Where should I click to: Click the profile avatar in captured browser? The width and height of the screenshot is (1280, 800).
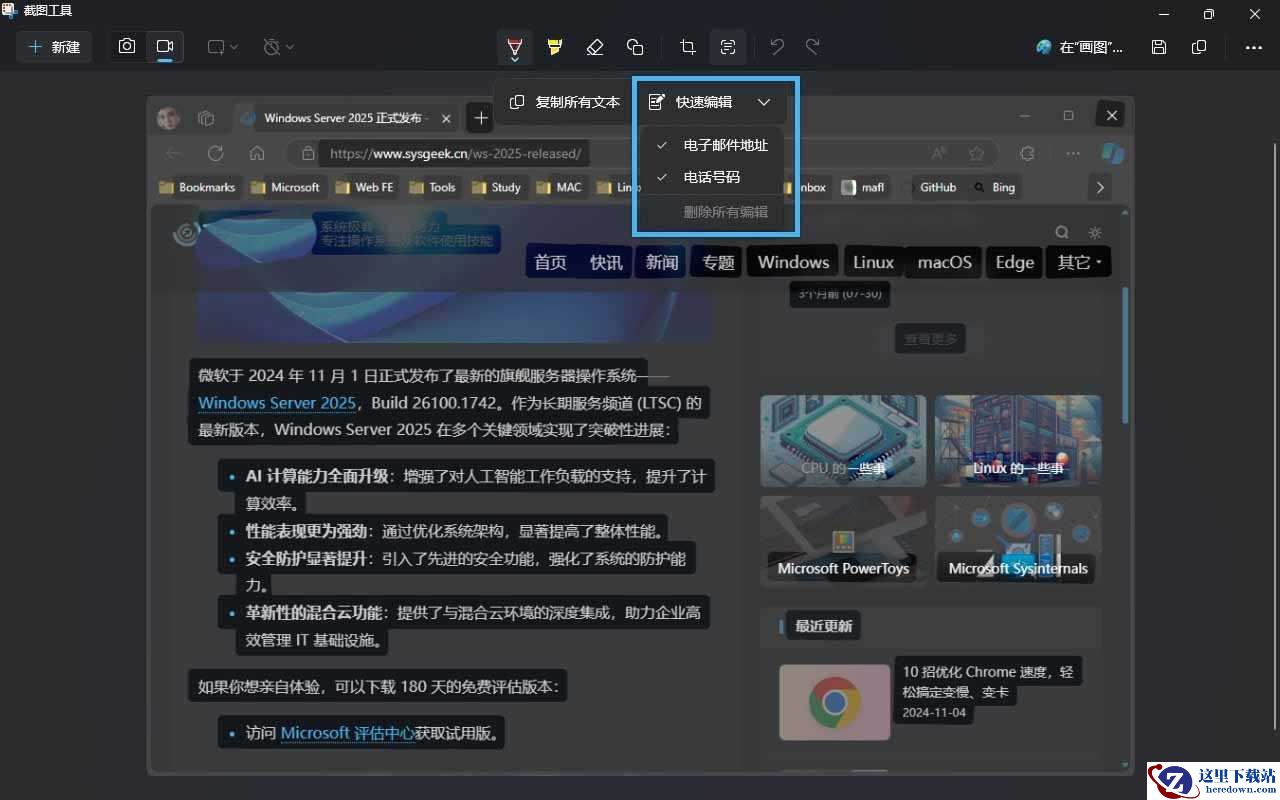coord(168,118)
